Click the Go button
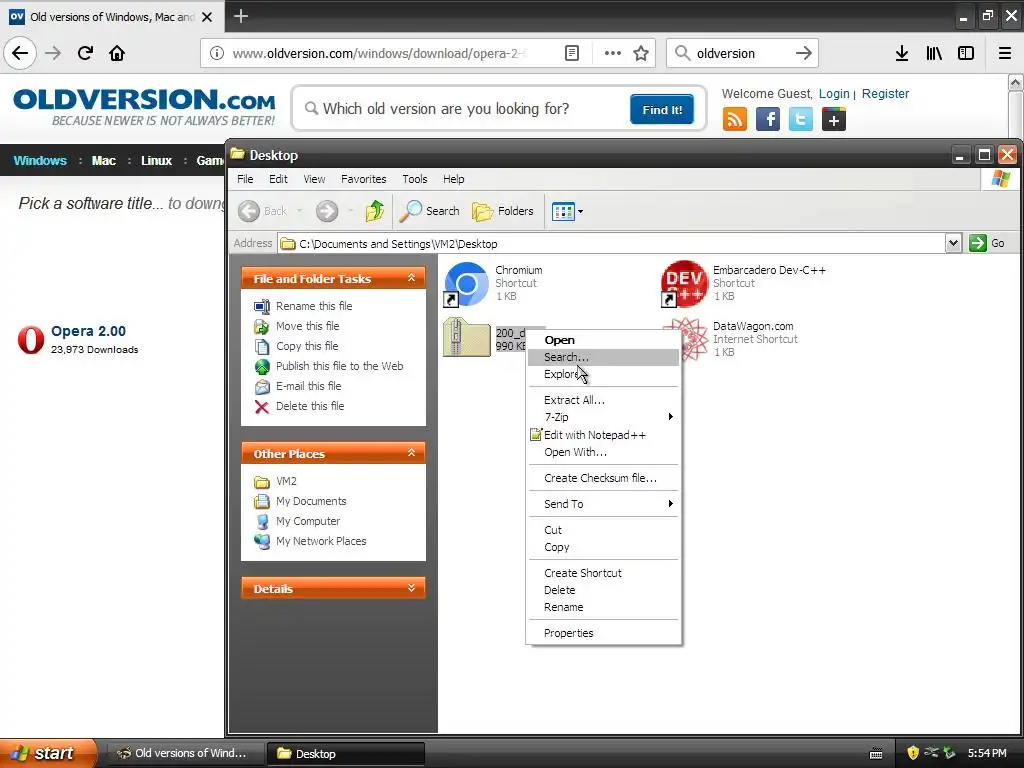This screenshot has width=1024, height=768. tap(987, 243)
